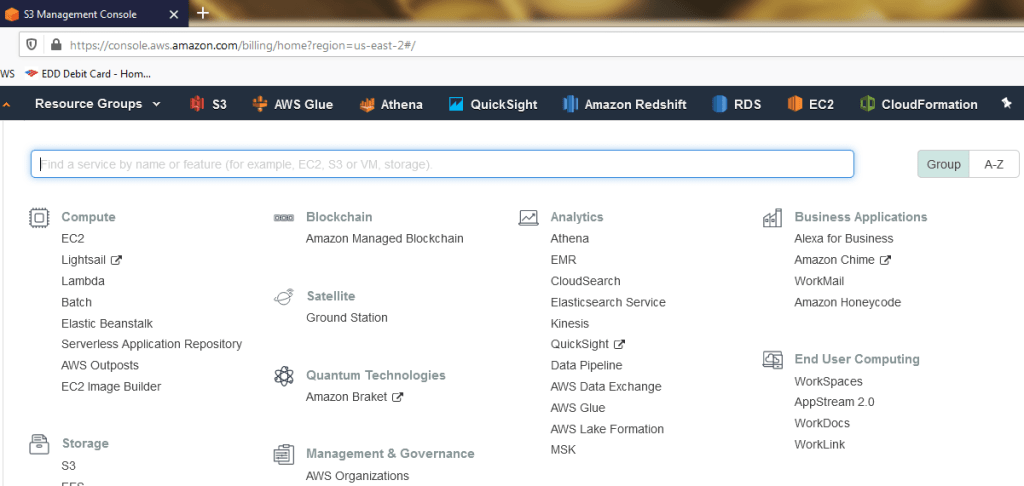The width and height of the screenshot is (1024, 486).
Task: Click the Find a service search field
Action: [x=441, y=164]
